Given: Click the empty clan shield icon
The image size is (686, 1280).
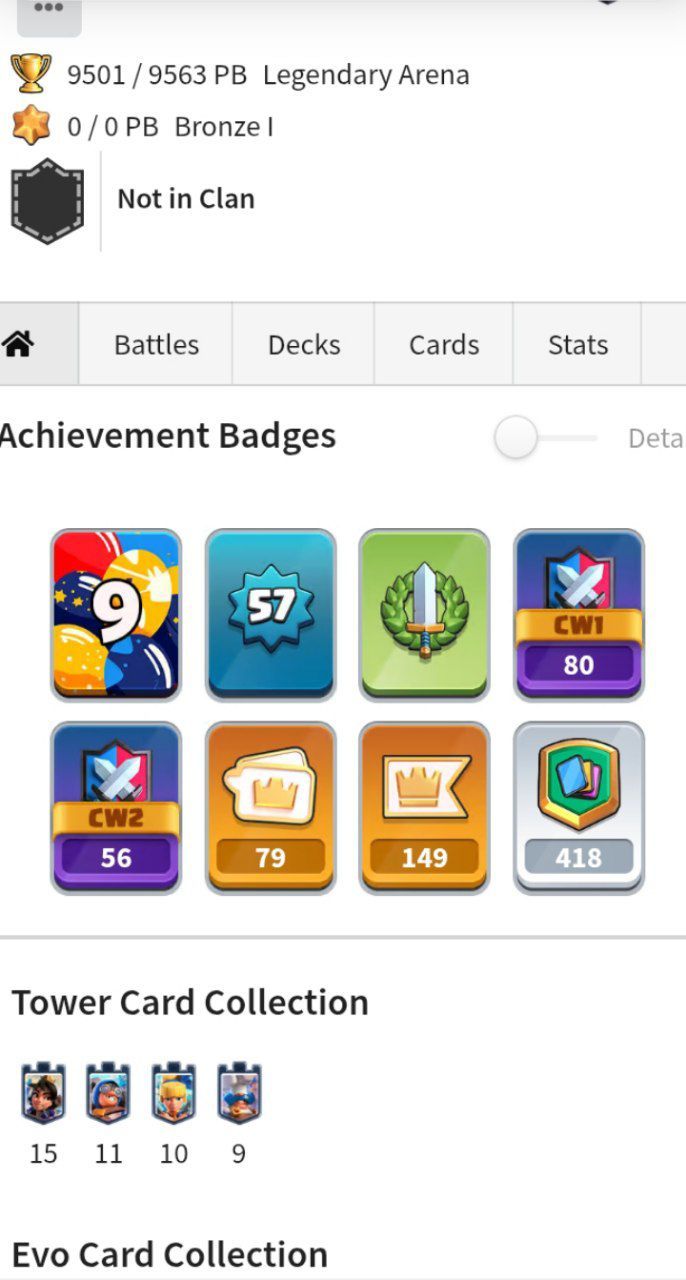Looking at the screenshot, I should pyautogui.click(x=47, y=199).
